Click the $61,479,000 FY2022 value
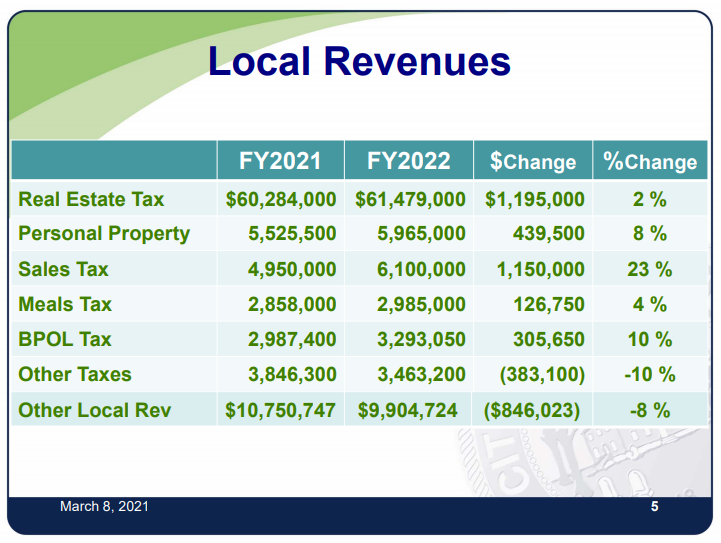Viewport: 721px width, 543px height. coord(410,199)
